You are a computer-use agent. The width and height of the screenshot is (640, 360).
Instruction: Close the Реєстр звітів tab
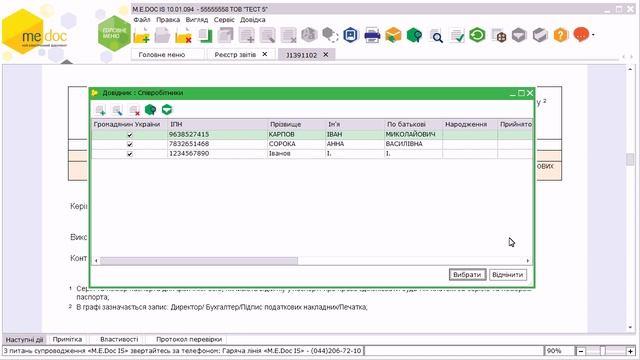pos(264,54)
